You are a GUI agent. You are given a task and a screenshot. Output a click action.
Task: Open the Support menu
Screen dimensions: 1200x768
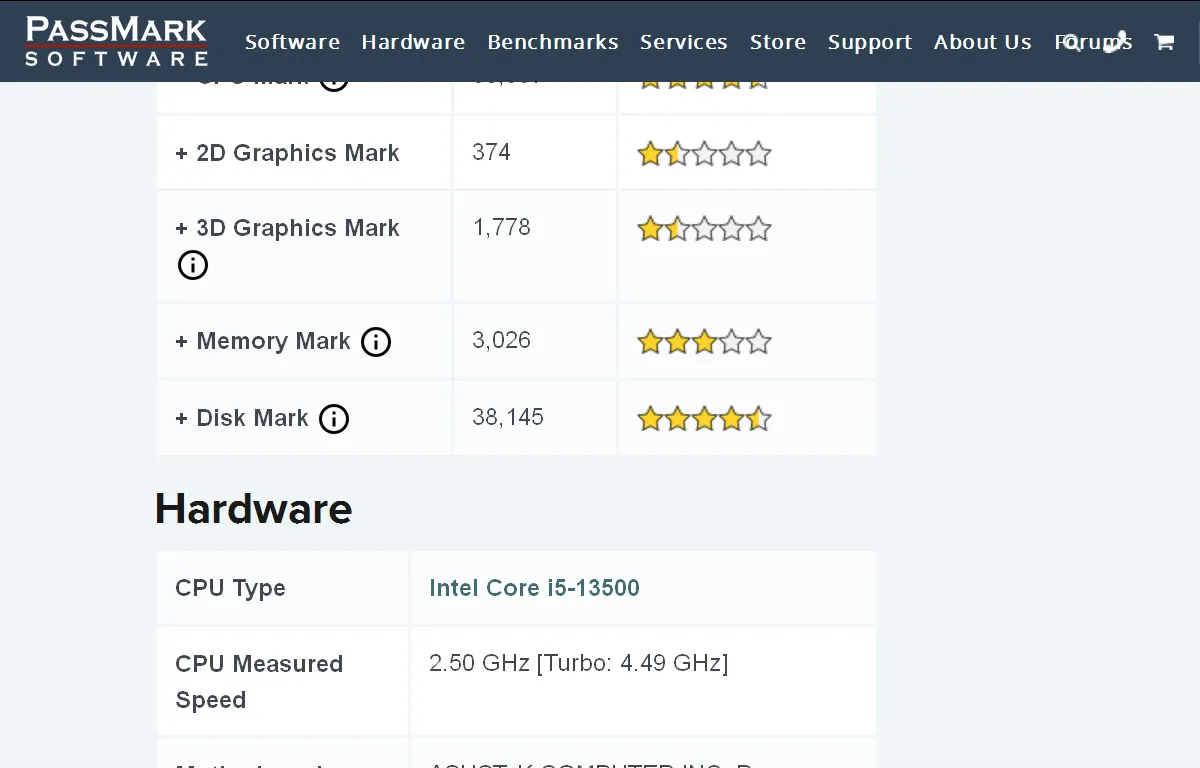[x=870, y=42]
